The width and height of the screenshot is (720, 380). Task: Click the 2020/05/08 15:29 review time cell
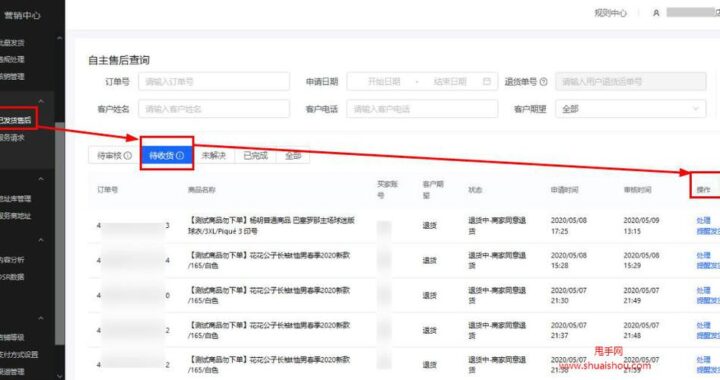click(641, 260)
